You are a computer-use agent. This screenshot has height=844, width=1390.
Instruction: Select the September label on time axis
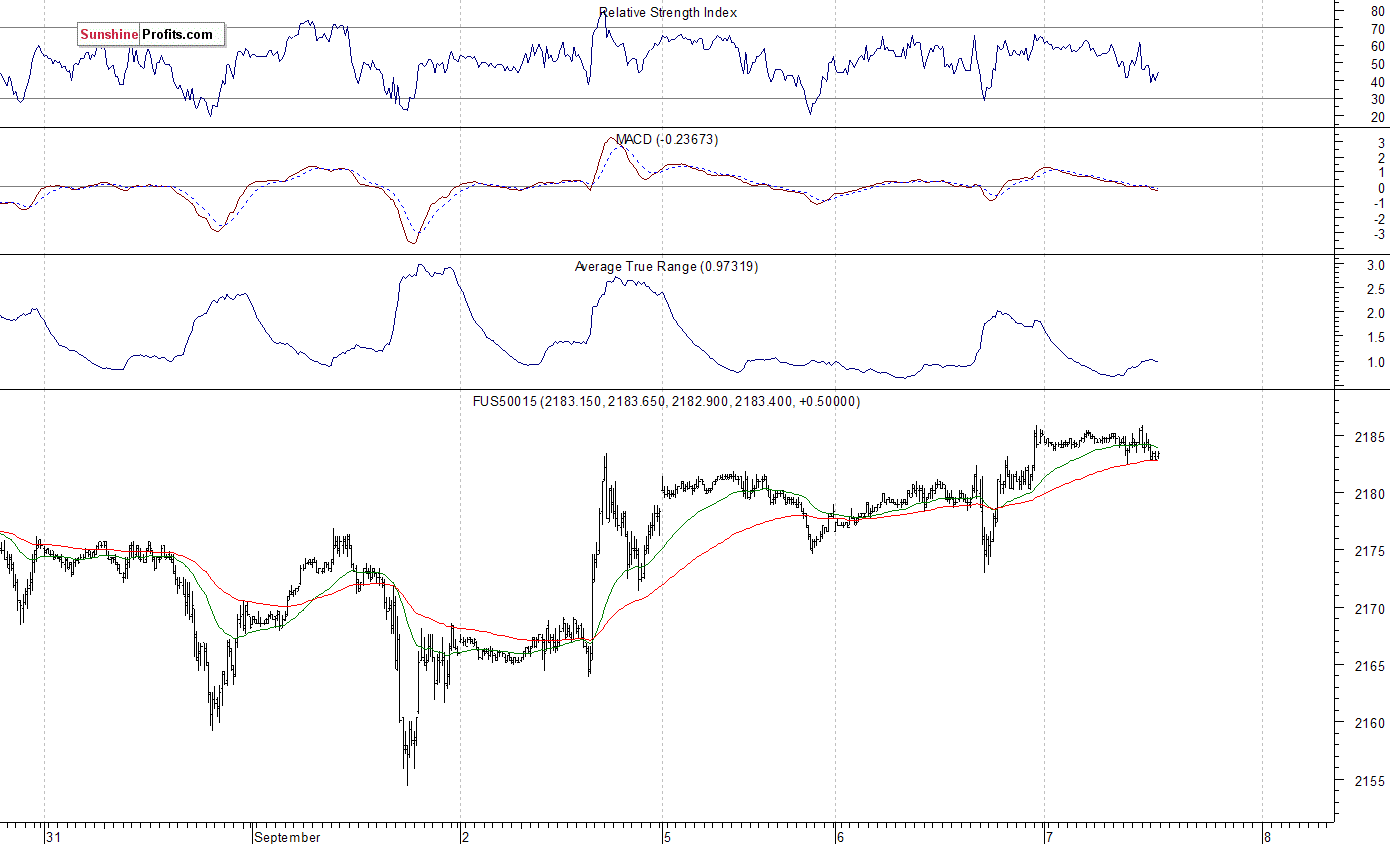pyautogui.click(x=288, y=837)
